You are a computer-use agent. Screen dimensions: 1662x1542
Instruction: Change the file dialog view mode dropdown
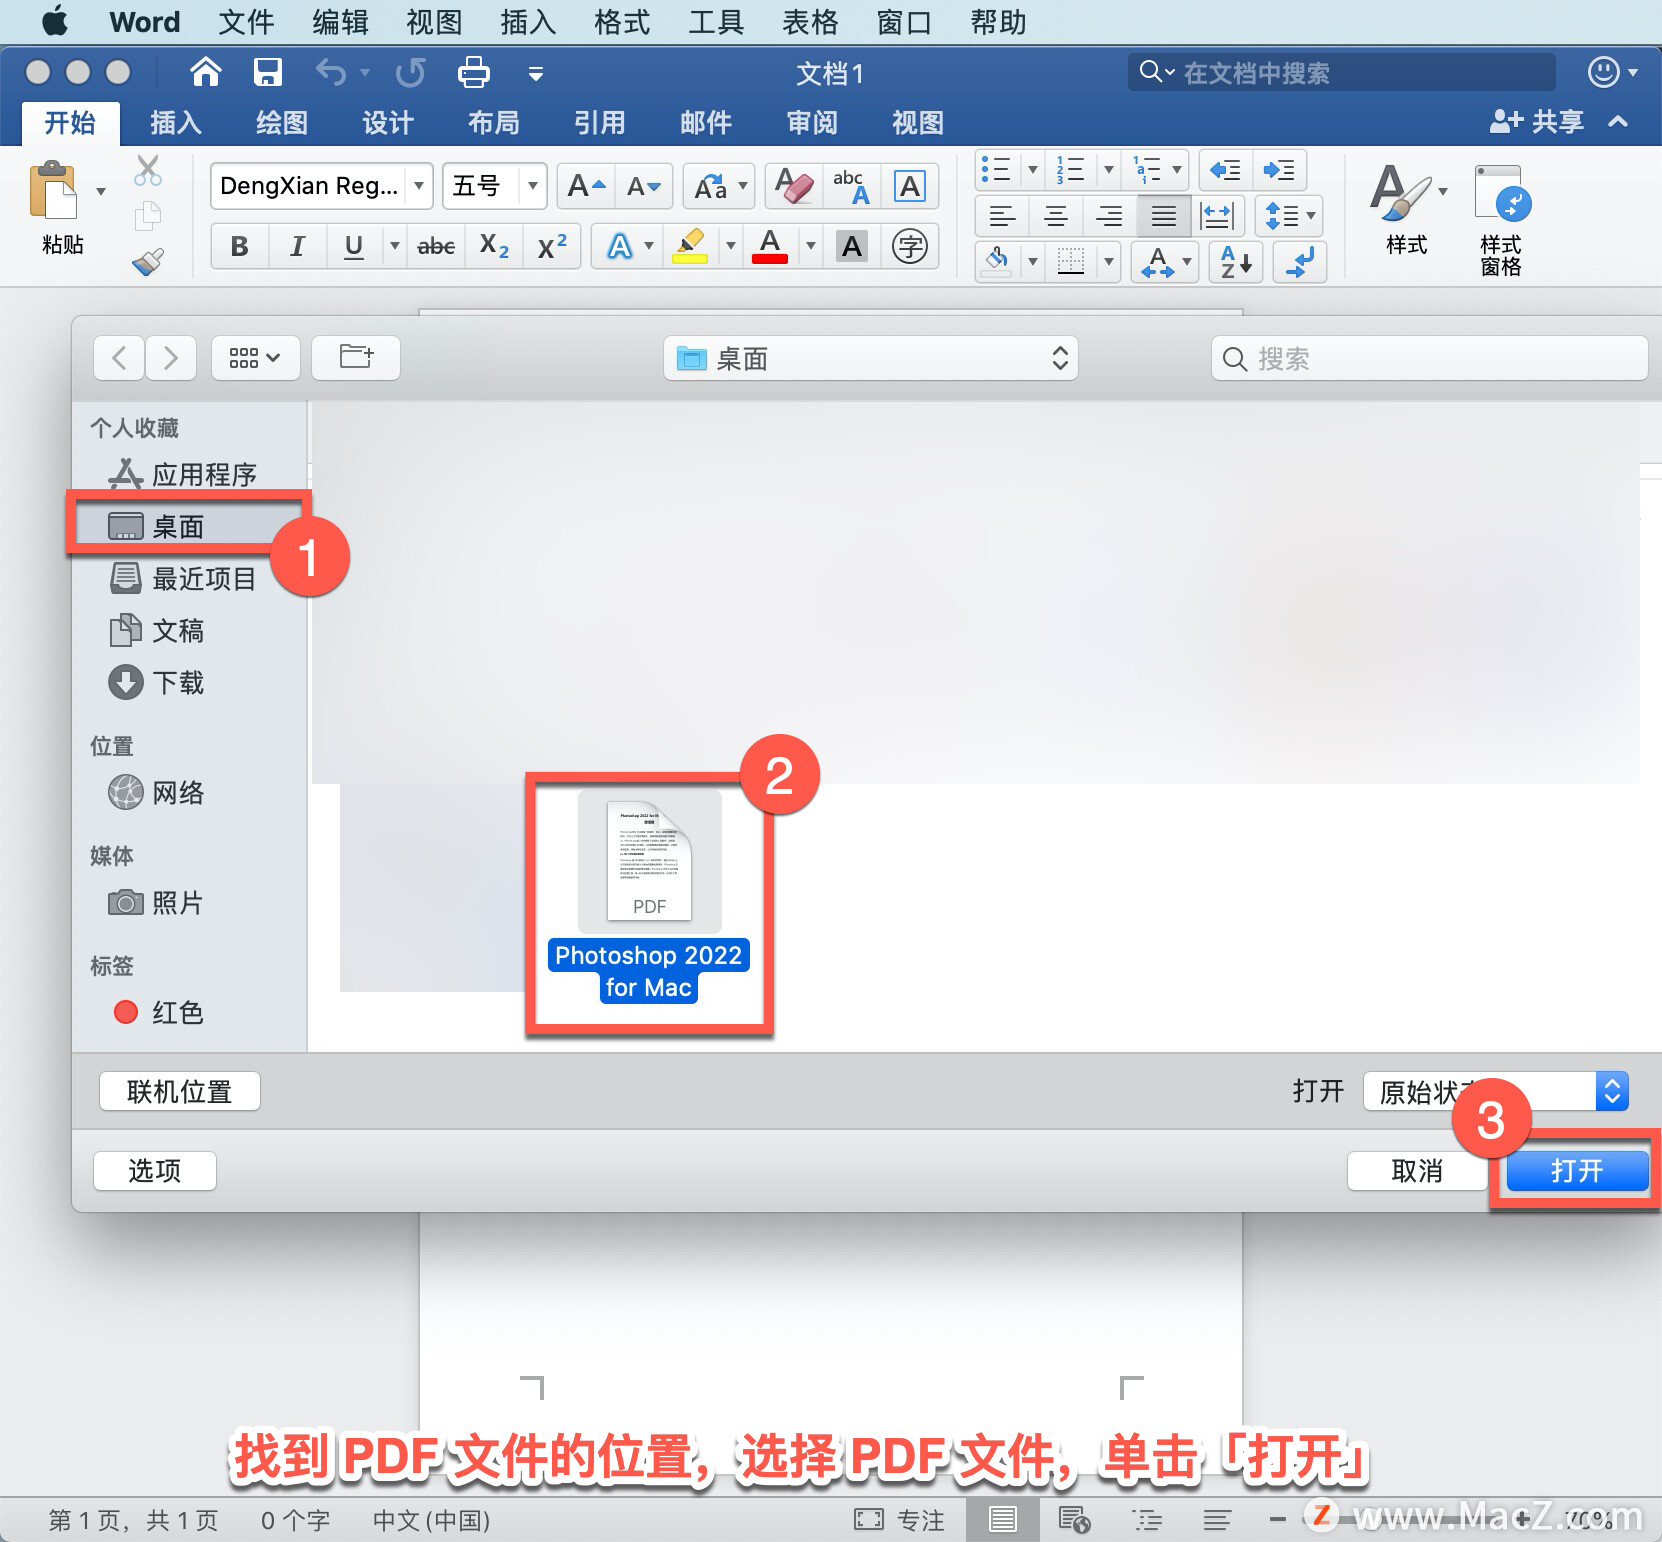pos(255,358)
